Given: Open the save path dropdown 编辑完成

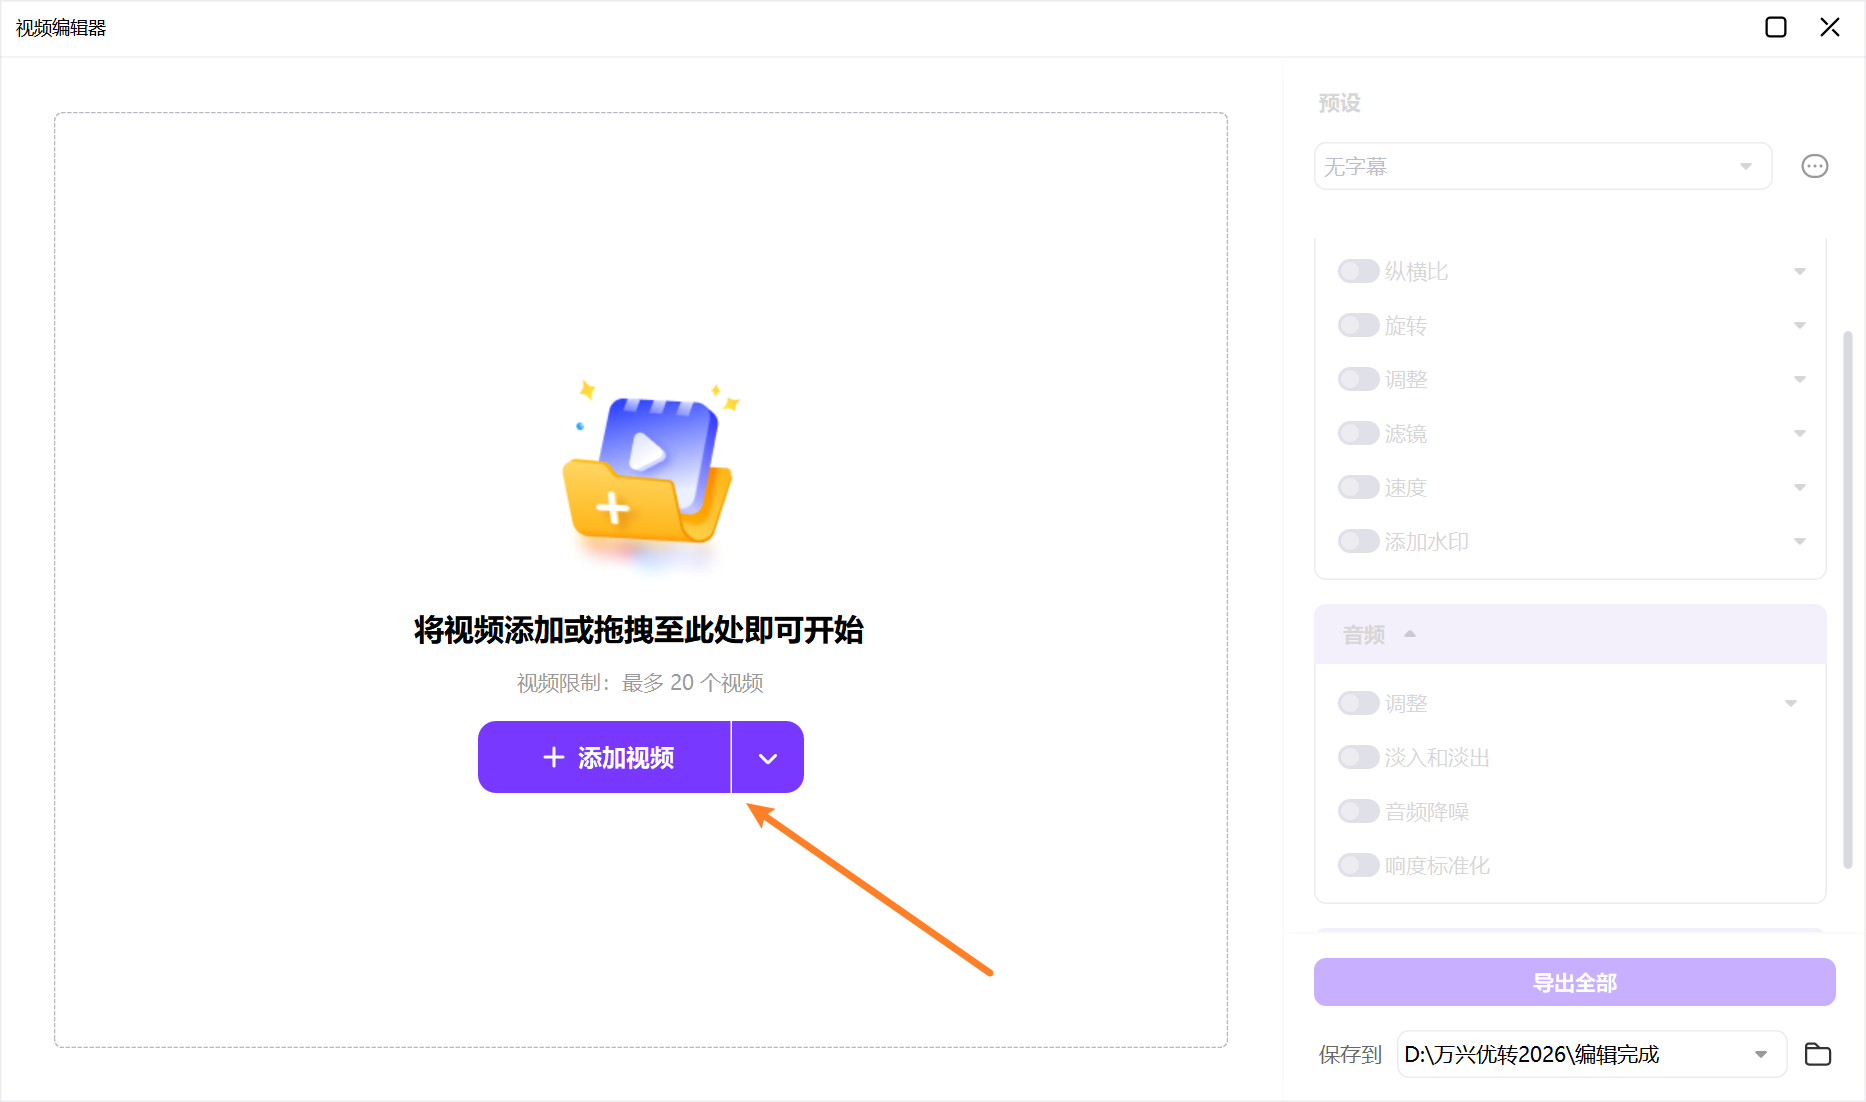Looking at the screenshot, I should coord(1762,1054).
